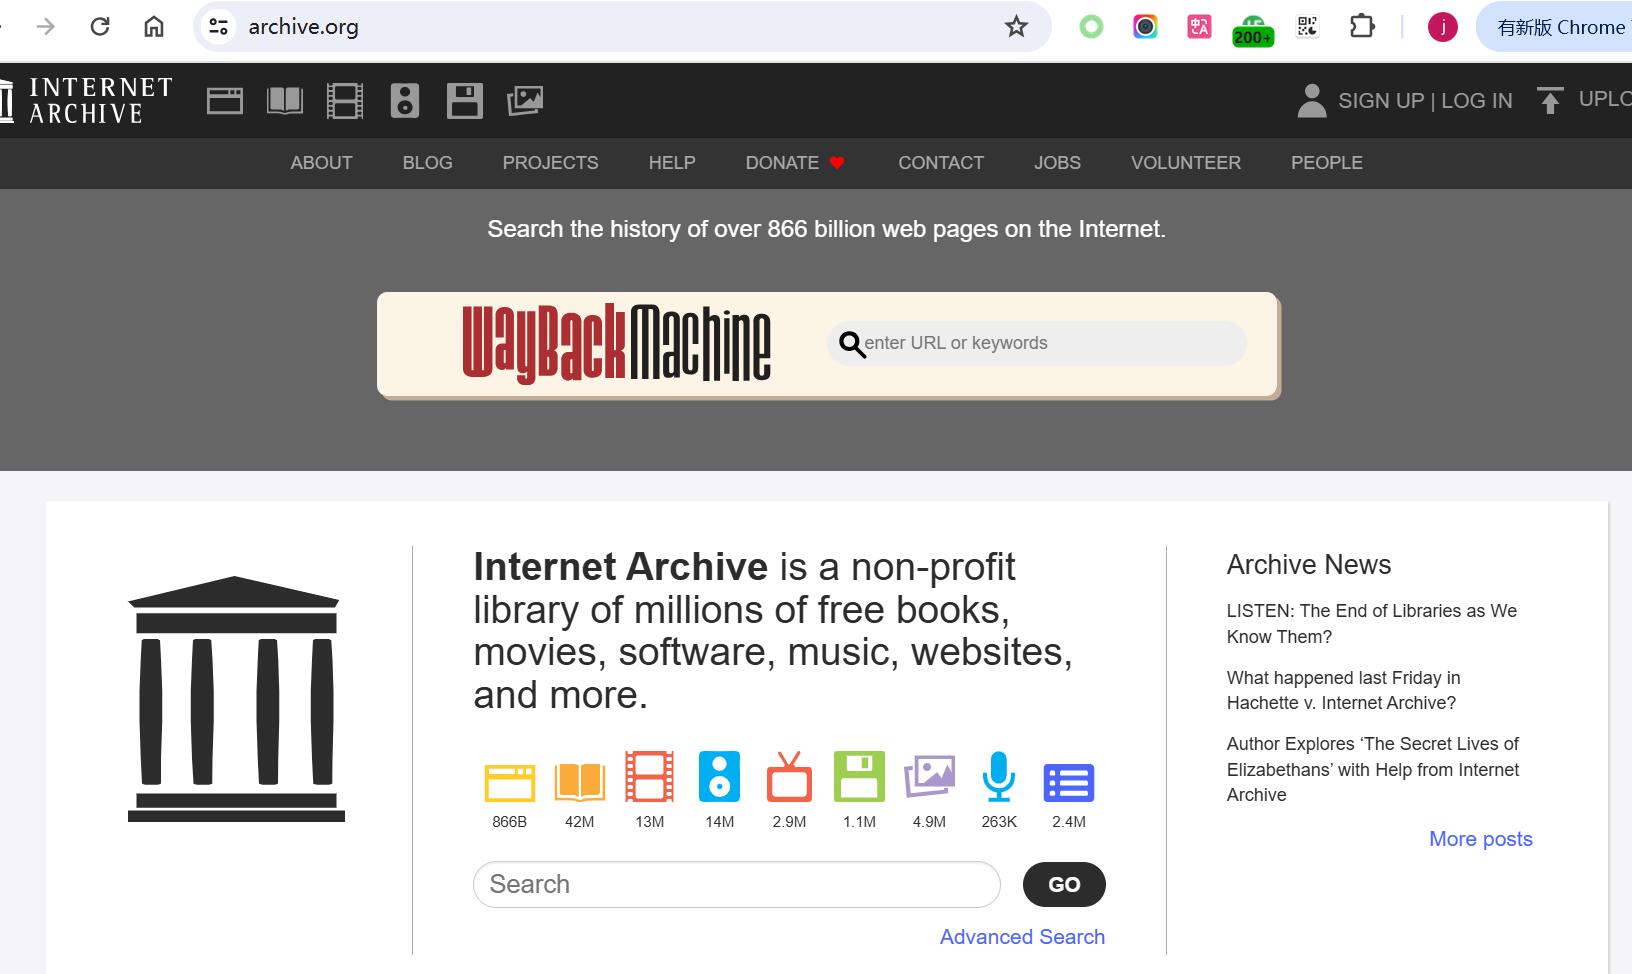Open 'What happened last Friday in Hachette' post
The image size is (1632, 974).
(1343, 690)
